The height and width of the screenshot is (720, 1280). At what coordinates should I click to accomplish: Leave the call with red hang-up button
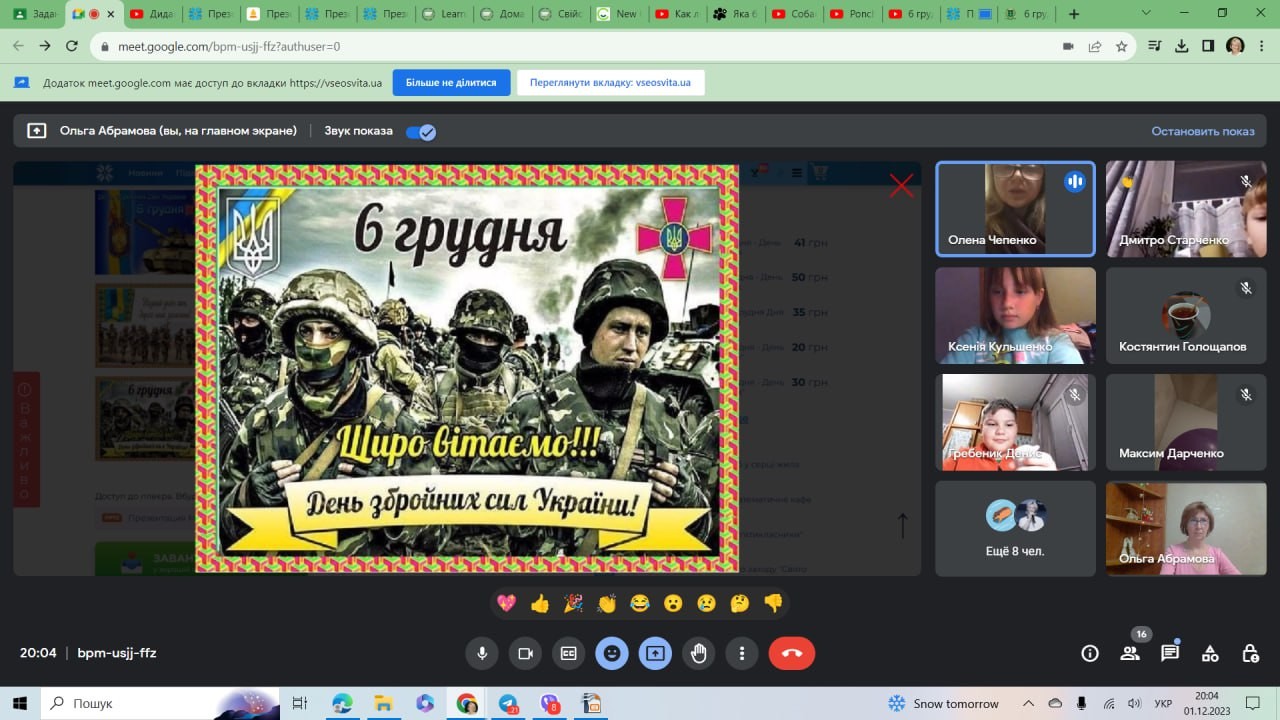click(x=791, y=653)
